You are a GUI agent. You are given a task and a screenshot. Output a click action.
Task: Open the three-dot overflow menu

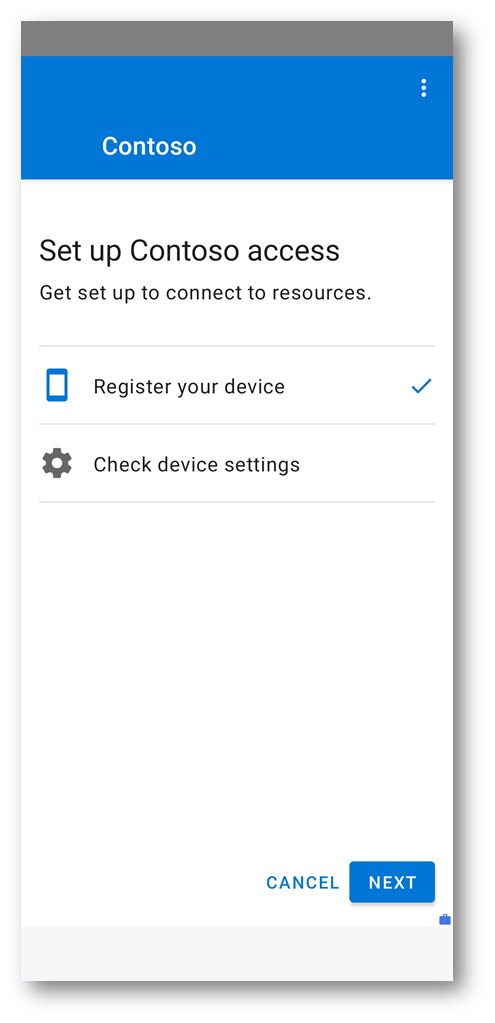pyautogui.click(x=423, y=87)
